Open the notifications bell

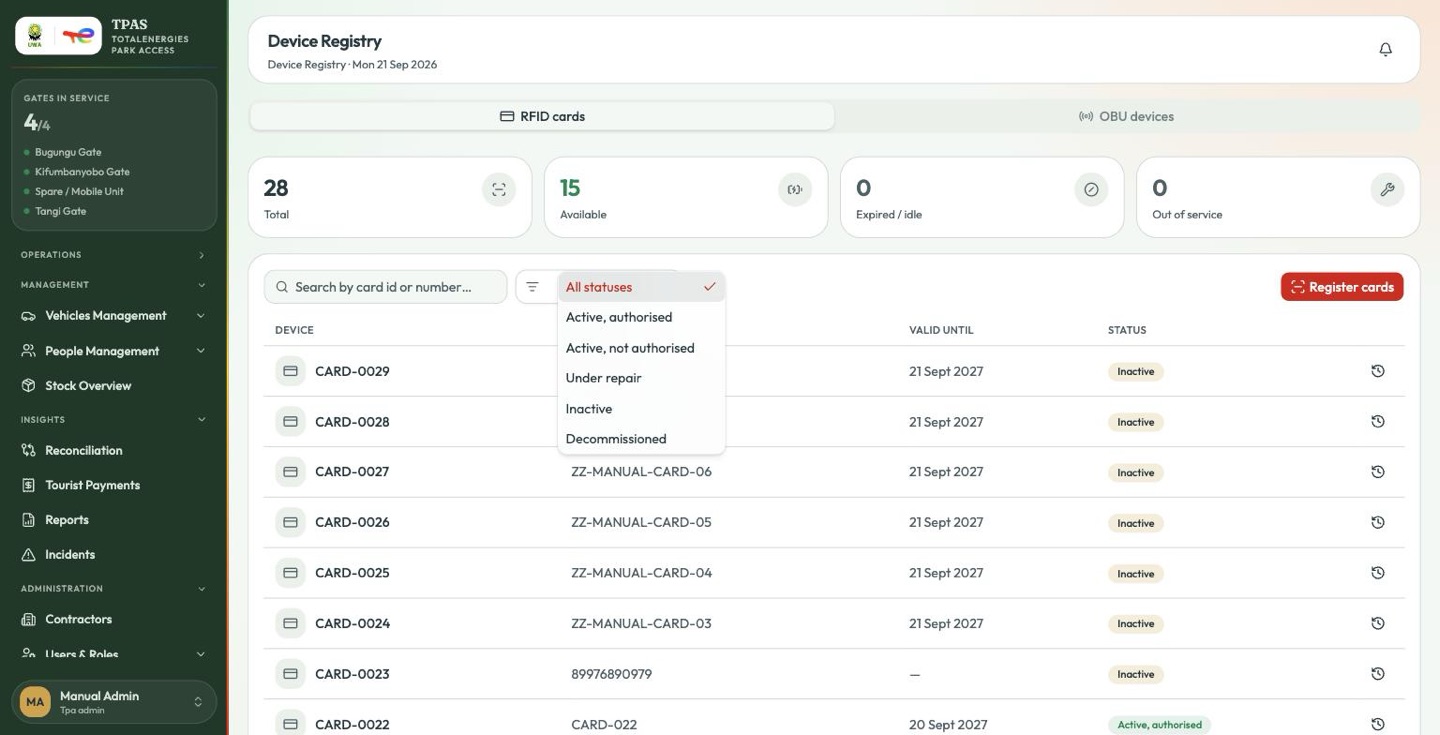(1385, 49)
